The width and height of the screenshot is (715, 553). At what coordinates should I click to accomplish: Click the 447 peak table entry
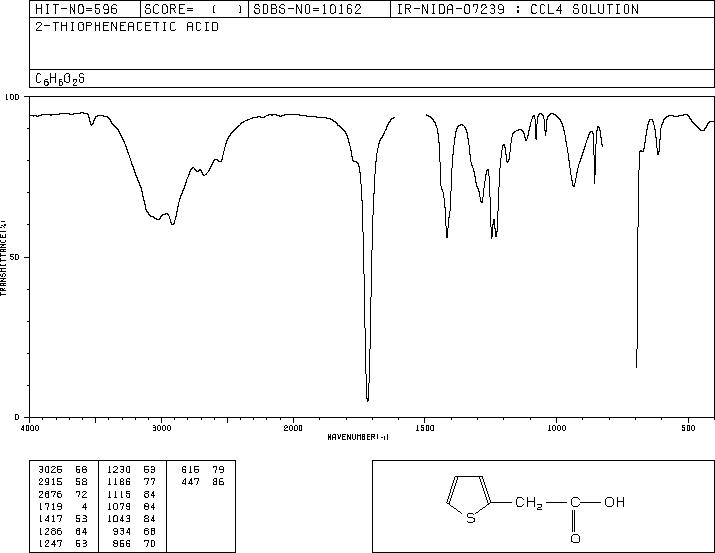(x=190, y=482)
